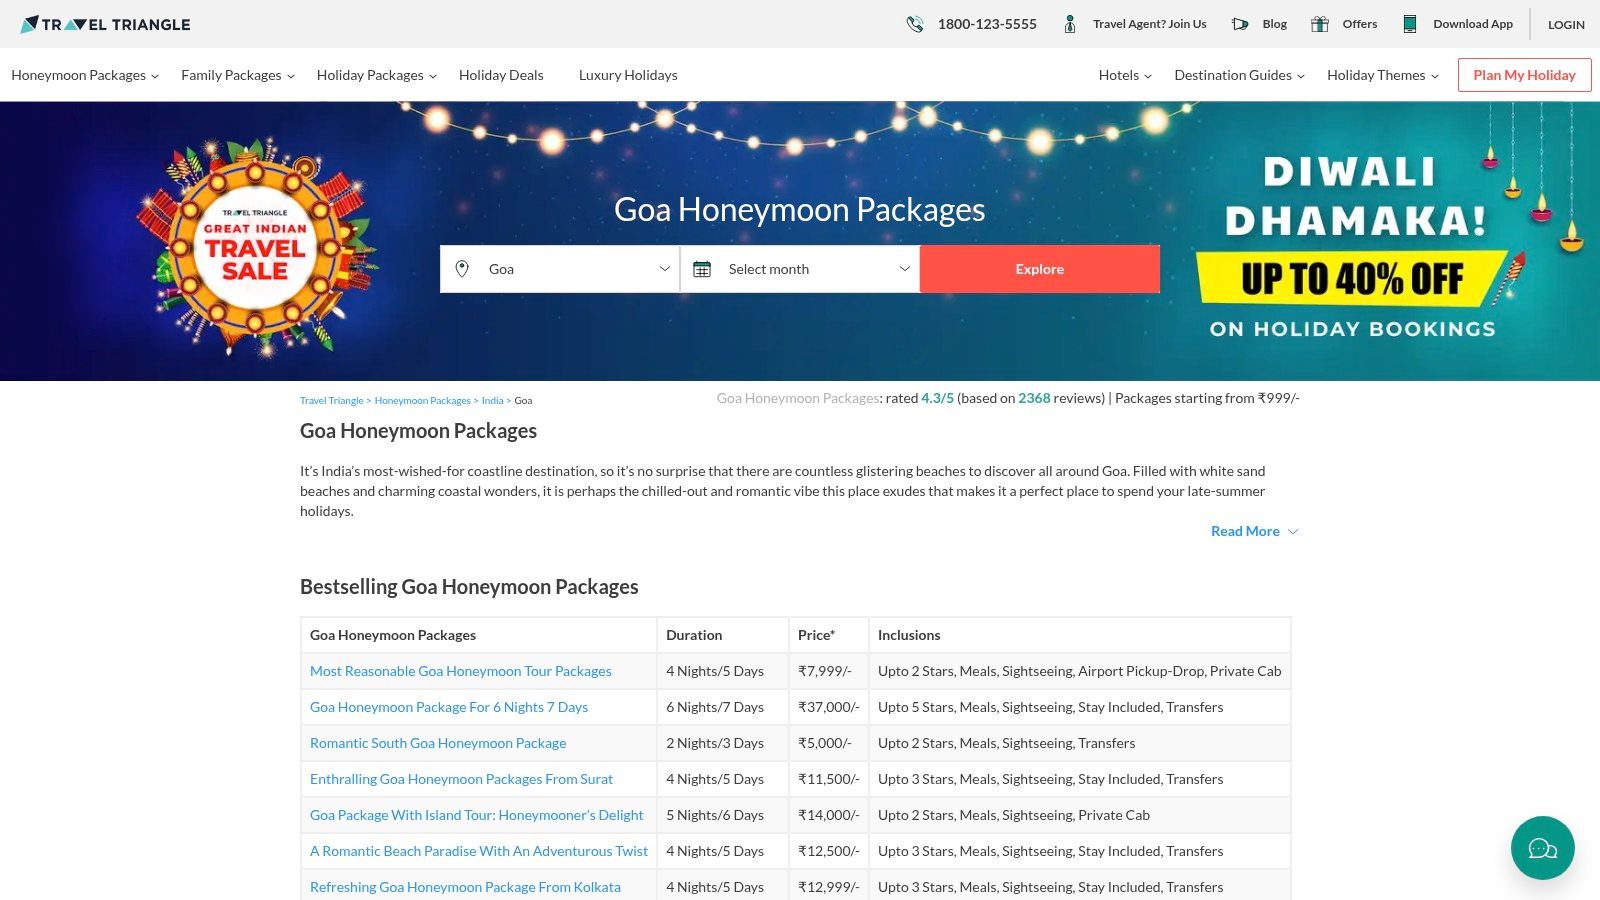The height and width of the screenshot is (900, 1600).
Task: Click the Travel Triangle logo
Action: click(106, 24)
